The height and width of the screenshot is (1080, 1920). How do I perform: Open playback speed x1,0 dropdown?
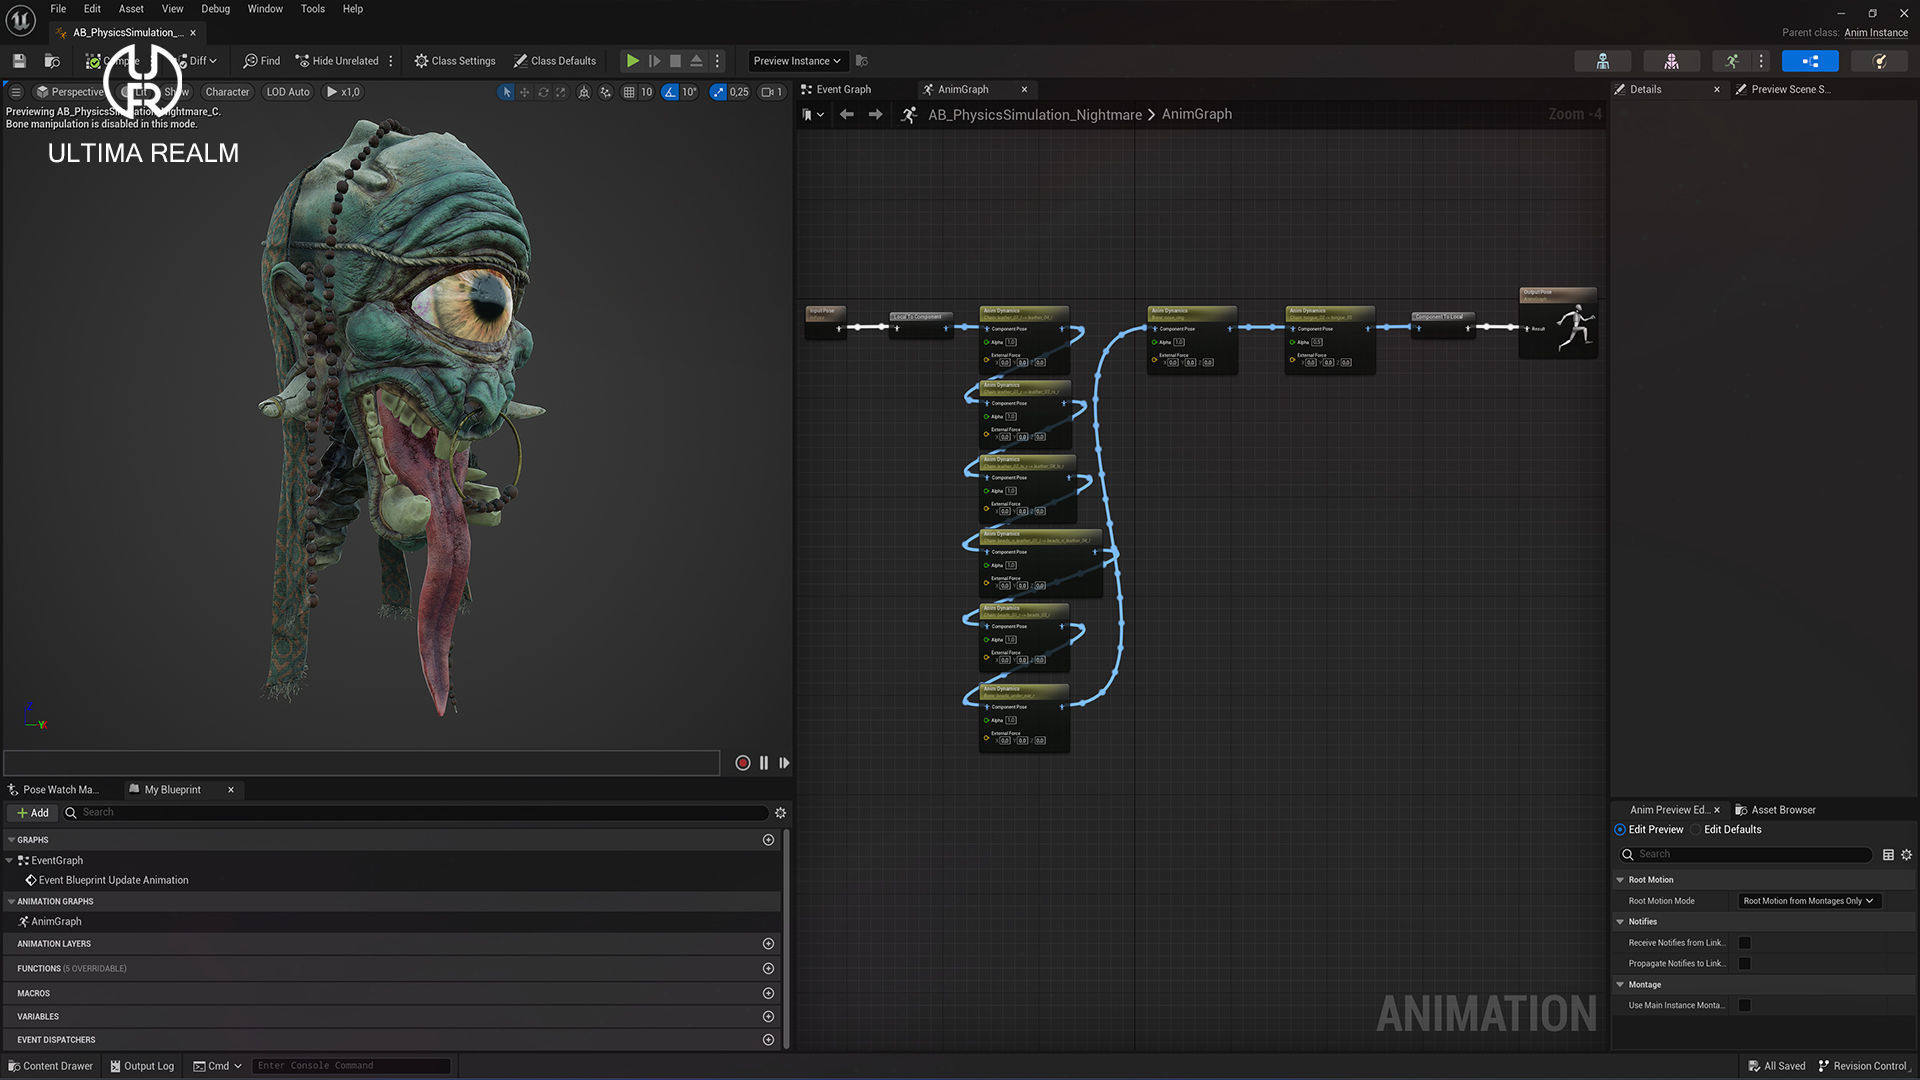[343, 92]
